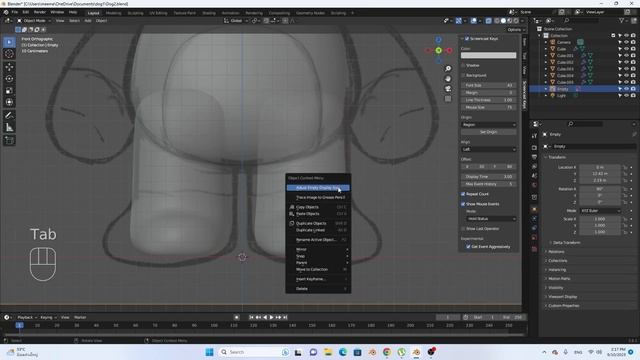
Task: Open the Render properties tab icon
Action: [x=534, y=147]
